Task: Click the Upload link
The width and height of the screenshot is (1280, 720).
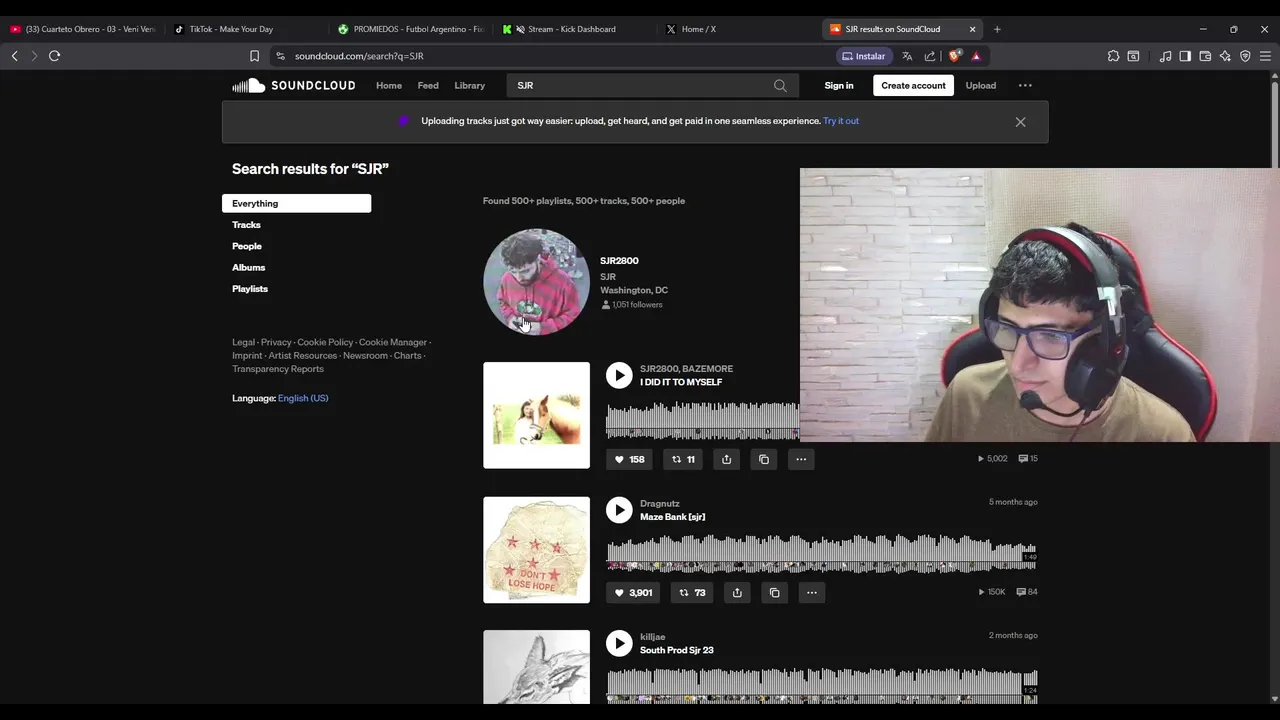Action: click(x=981, y=86)
